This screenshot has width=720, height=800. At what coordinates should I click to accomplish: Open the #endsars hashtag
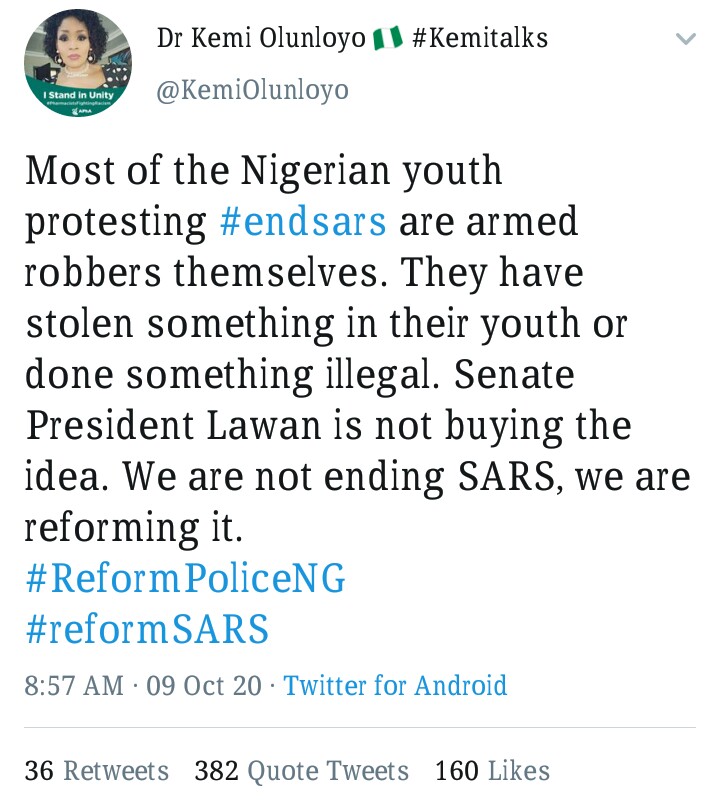coord(302,220)
